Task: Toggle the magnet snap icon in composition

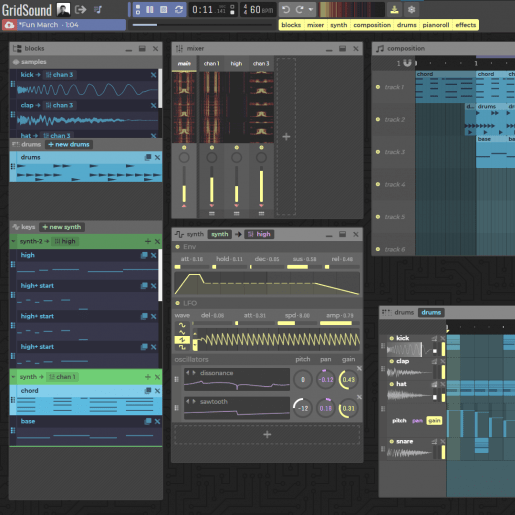Action: [x=407, y=63]
